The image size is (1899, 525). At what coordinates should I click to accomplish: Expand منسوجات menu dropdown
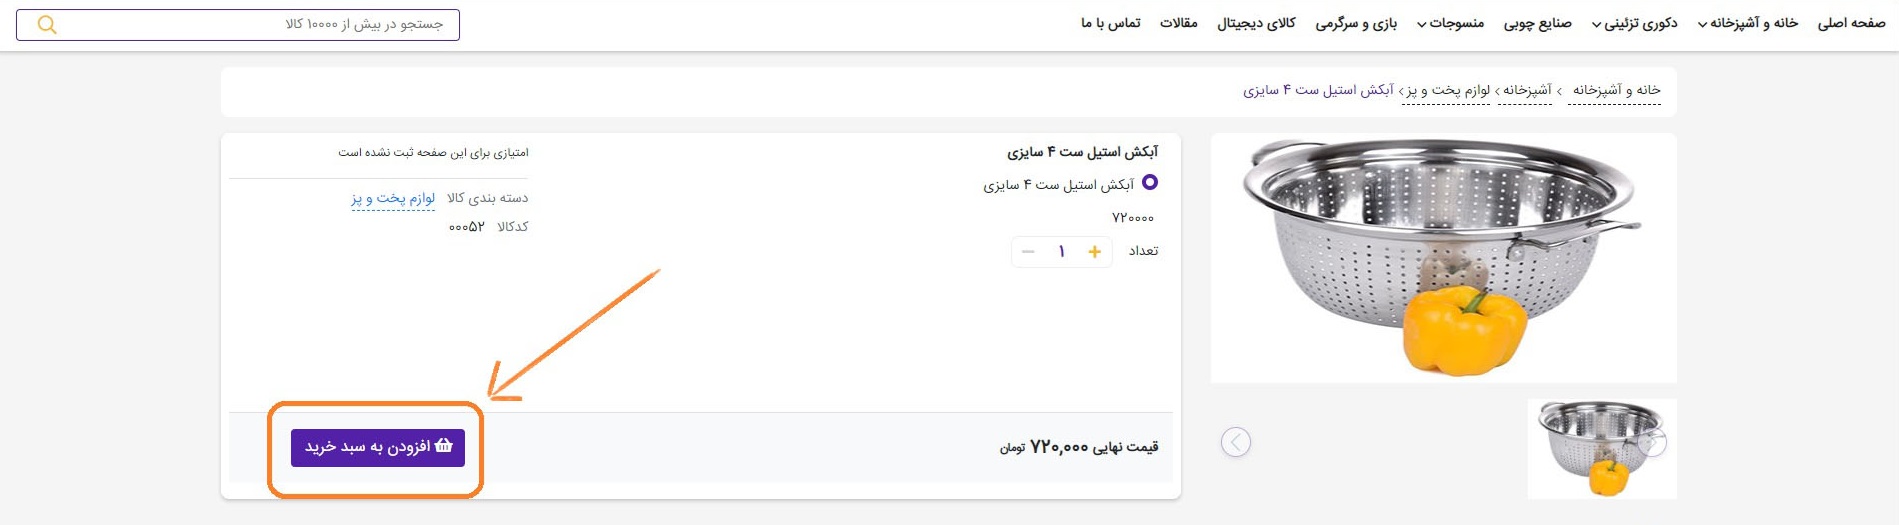click(1450, 23)
